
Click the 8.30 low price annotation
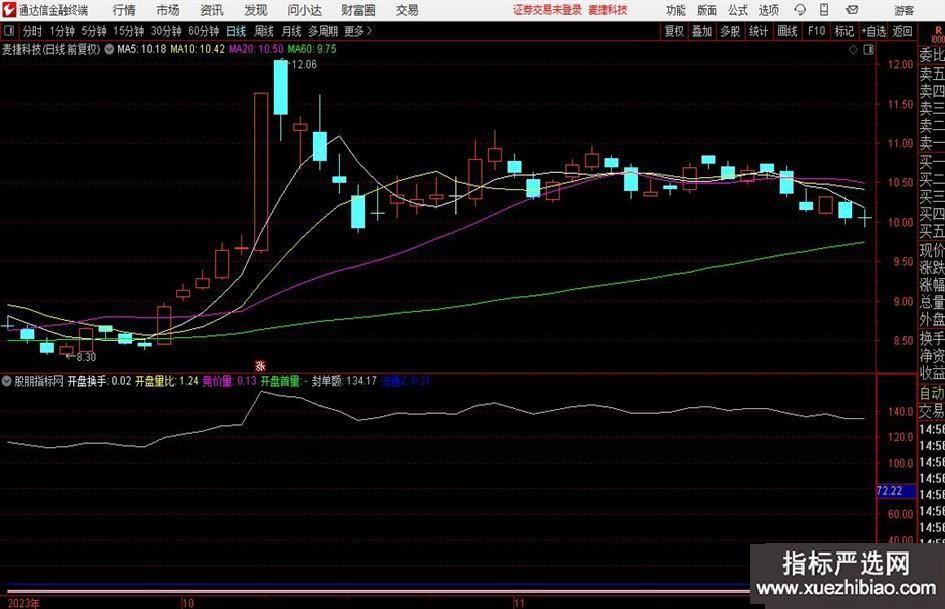(86, 357)
